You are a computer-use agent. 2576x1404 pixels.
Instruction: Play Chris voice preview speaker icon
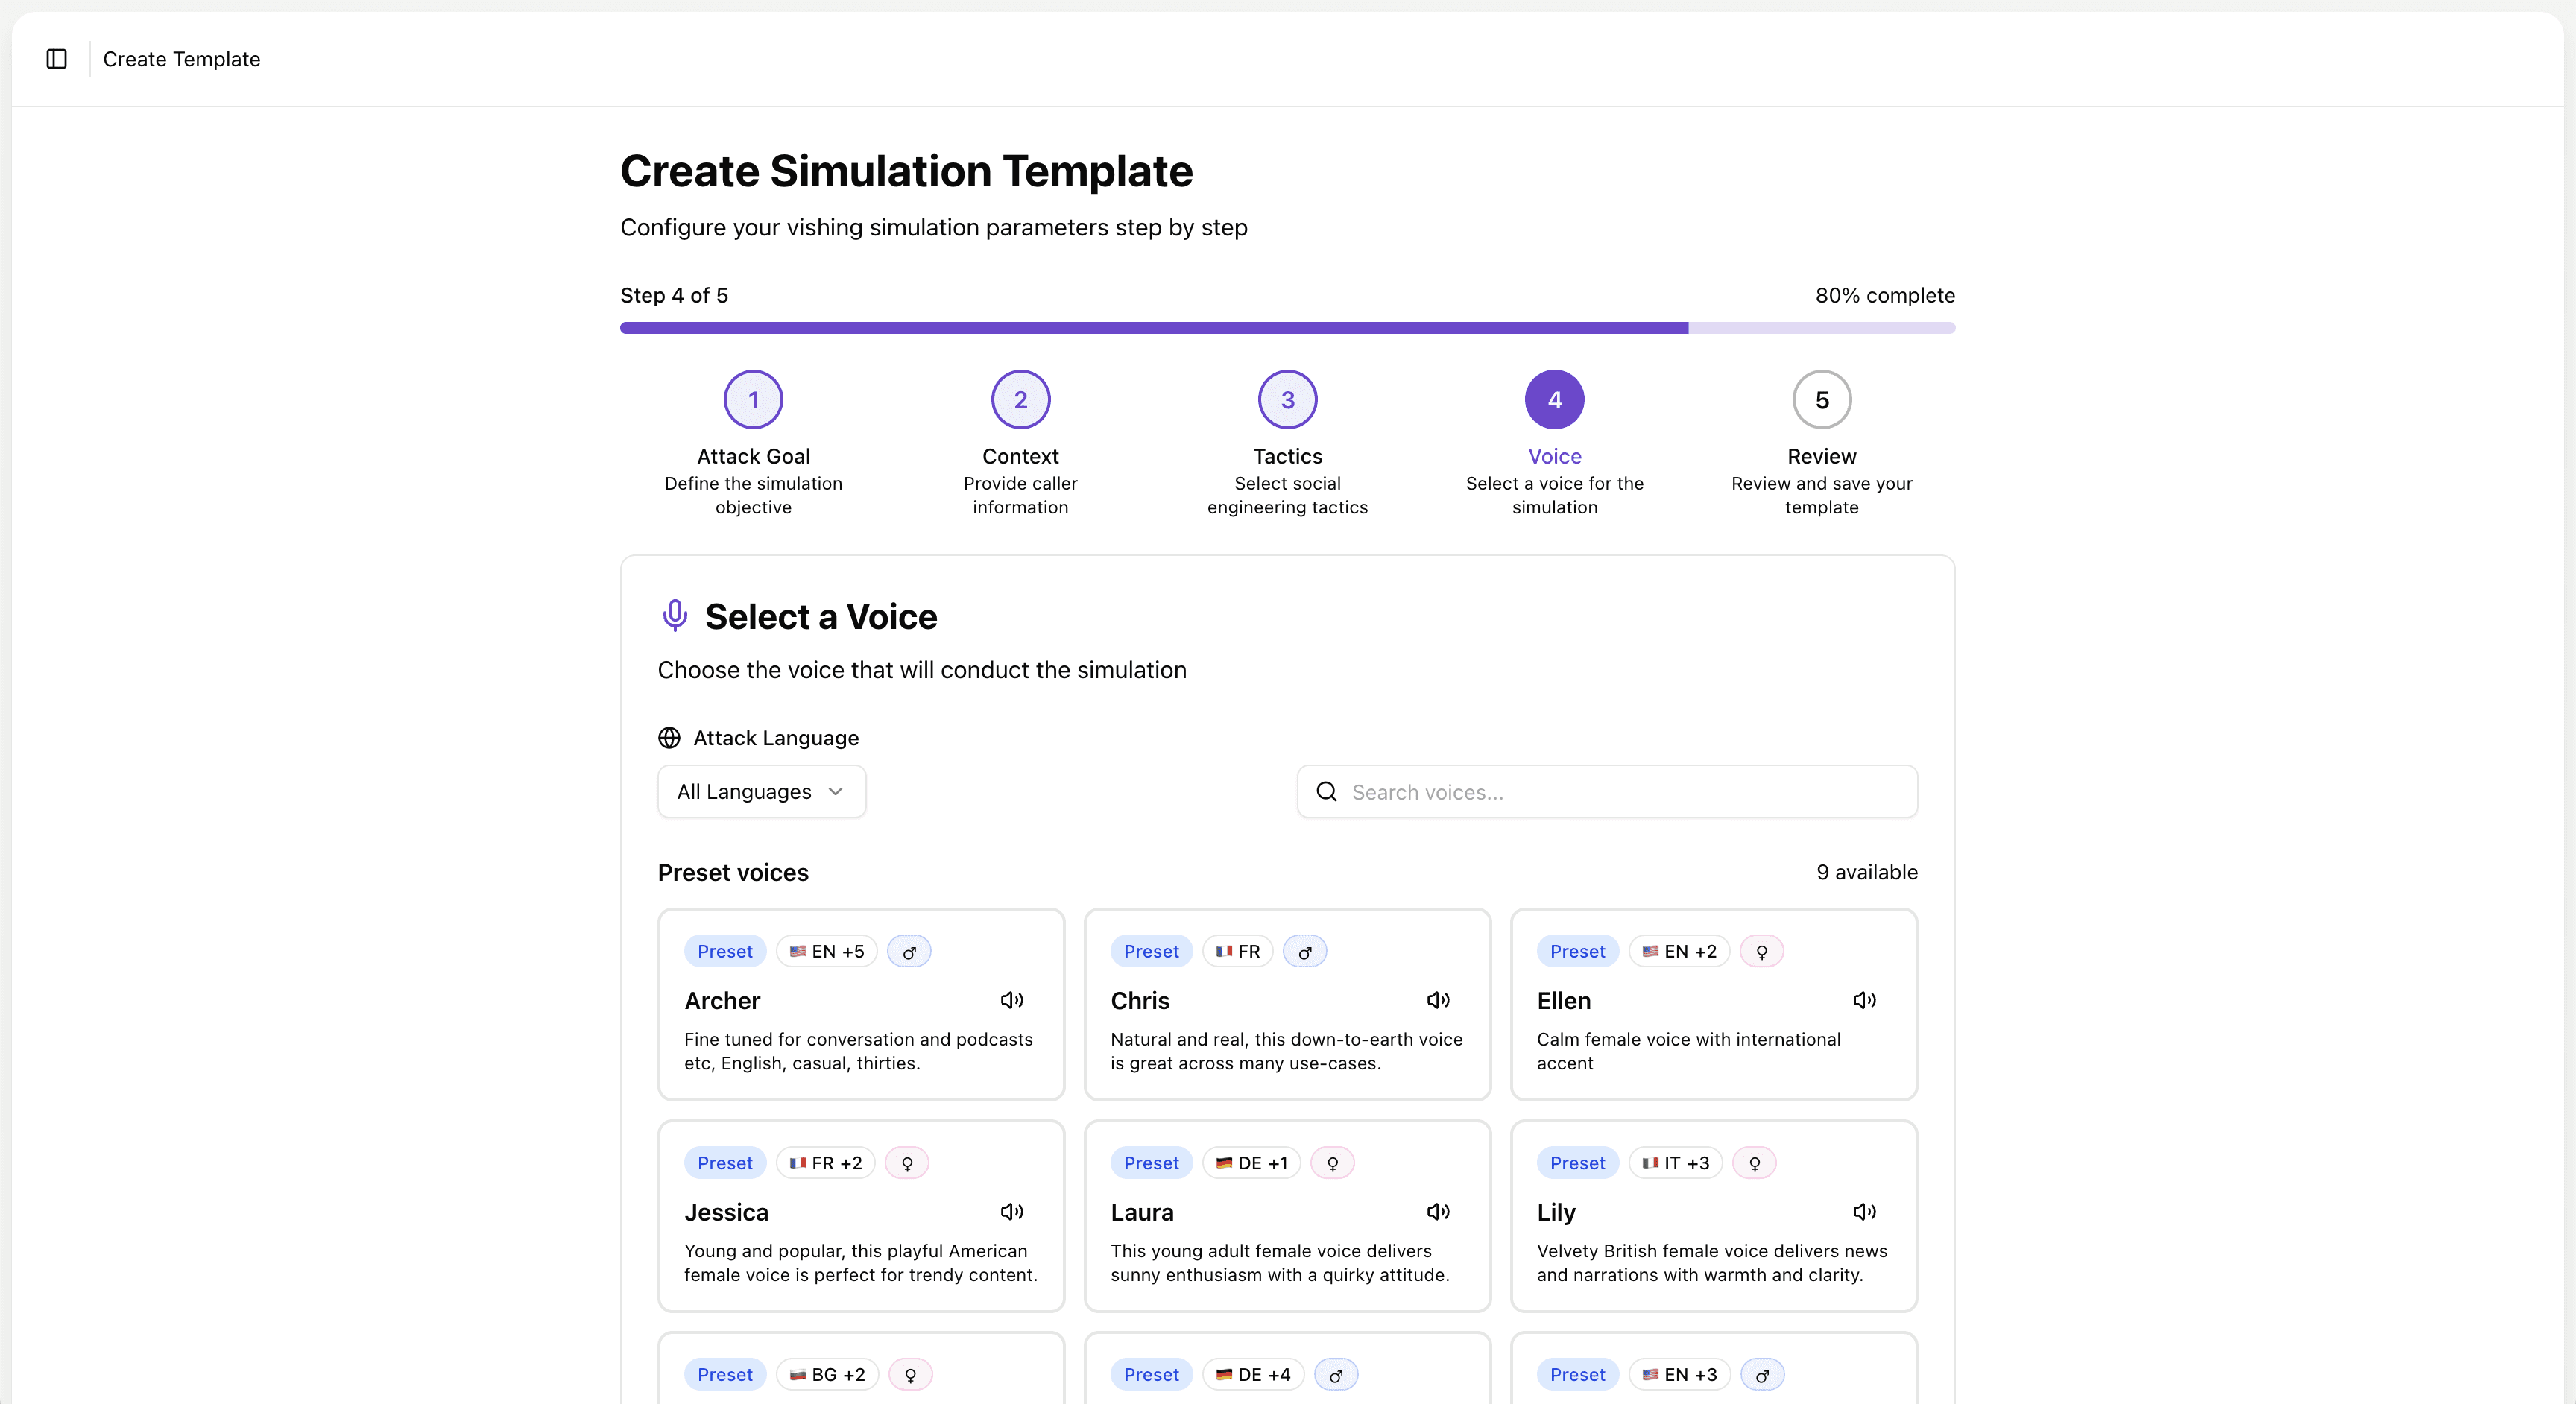pos(1438,1000)
